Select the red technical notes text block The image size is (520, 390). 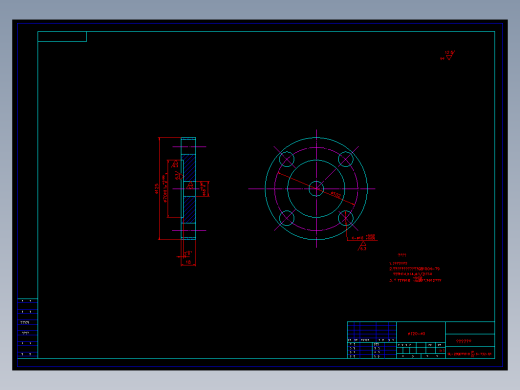[x=415, y=268]
